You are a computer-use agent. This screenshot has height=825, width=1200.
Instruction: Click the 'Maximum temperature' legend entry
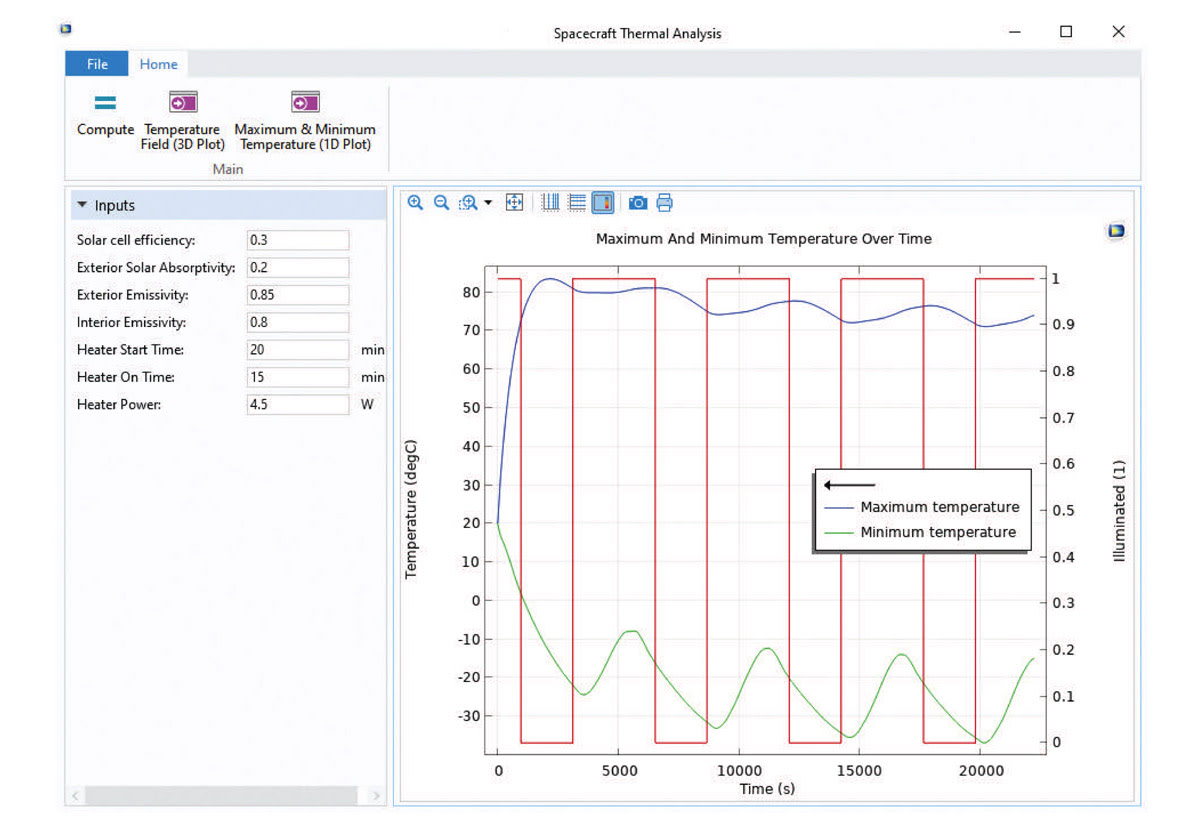pyautogui.click(x=921, y=507)
